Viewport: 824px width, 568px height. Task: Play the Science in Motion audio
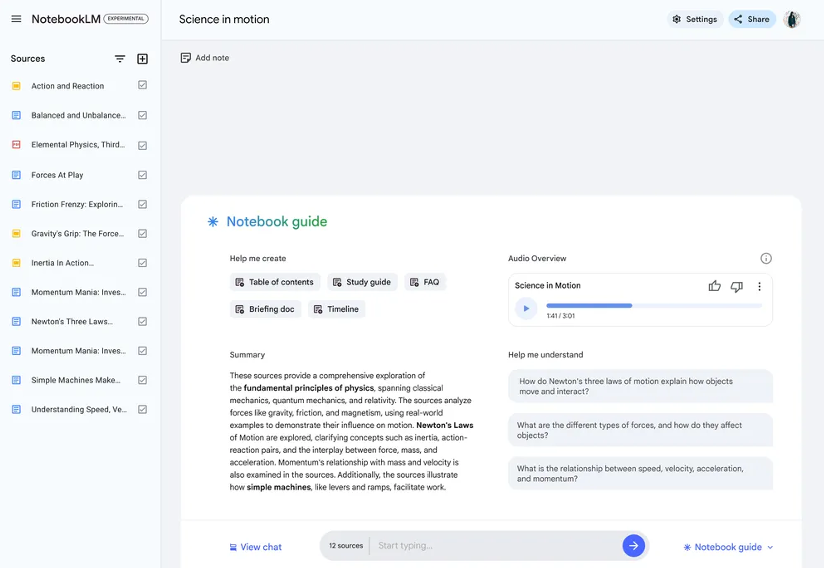526,309
